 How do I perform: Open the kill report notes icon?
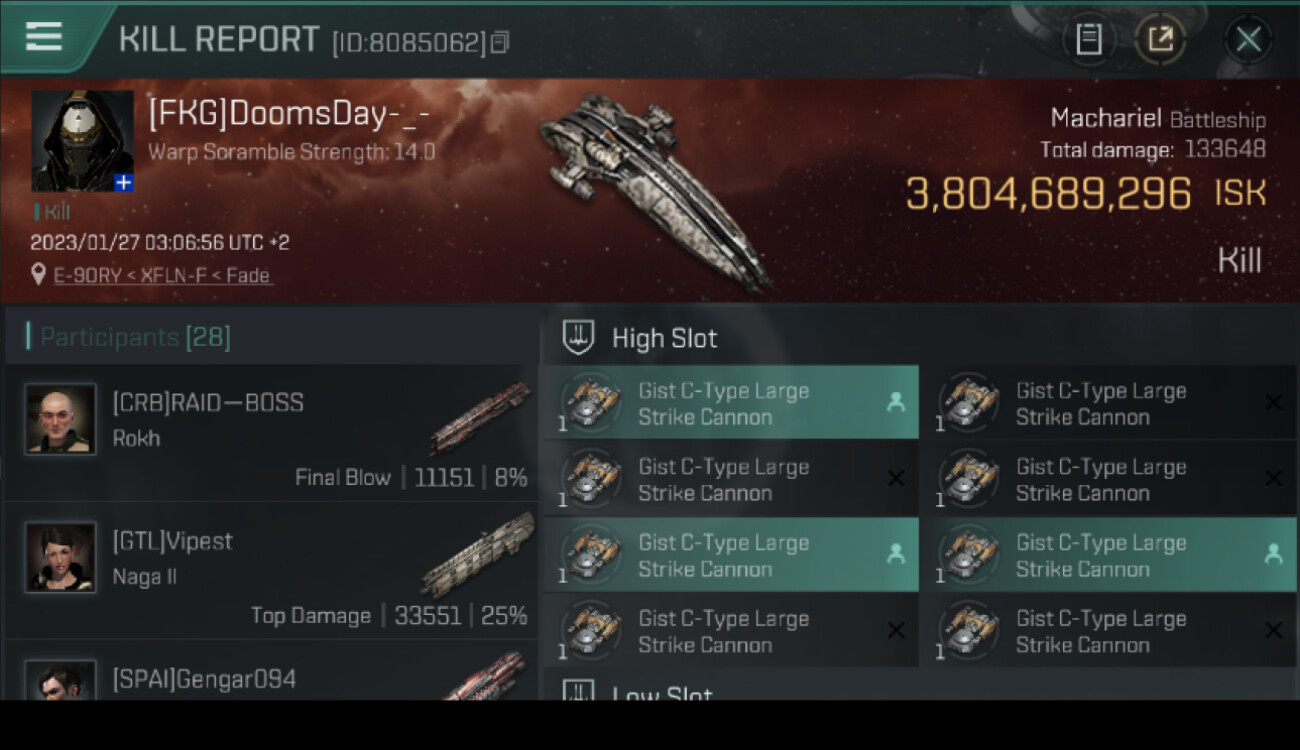coord(1089,39)
